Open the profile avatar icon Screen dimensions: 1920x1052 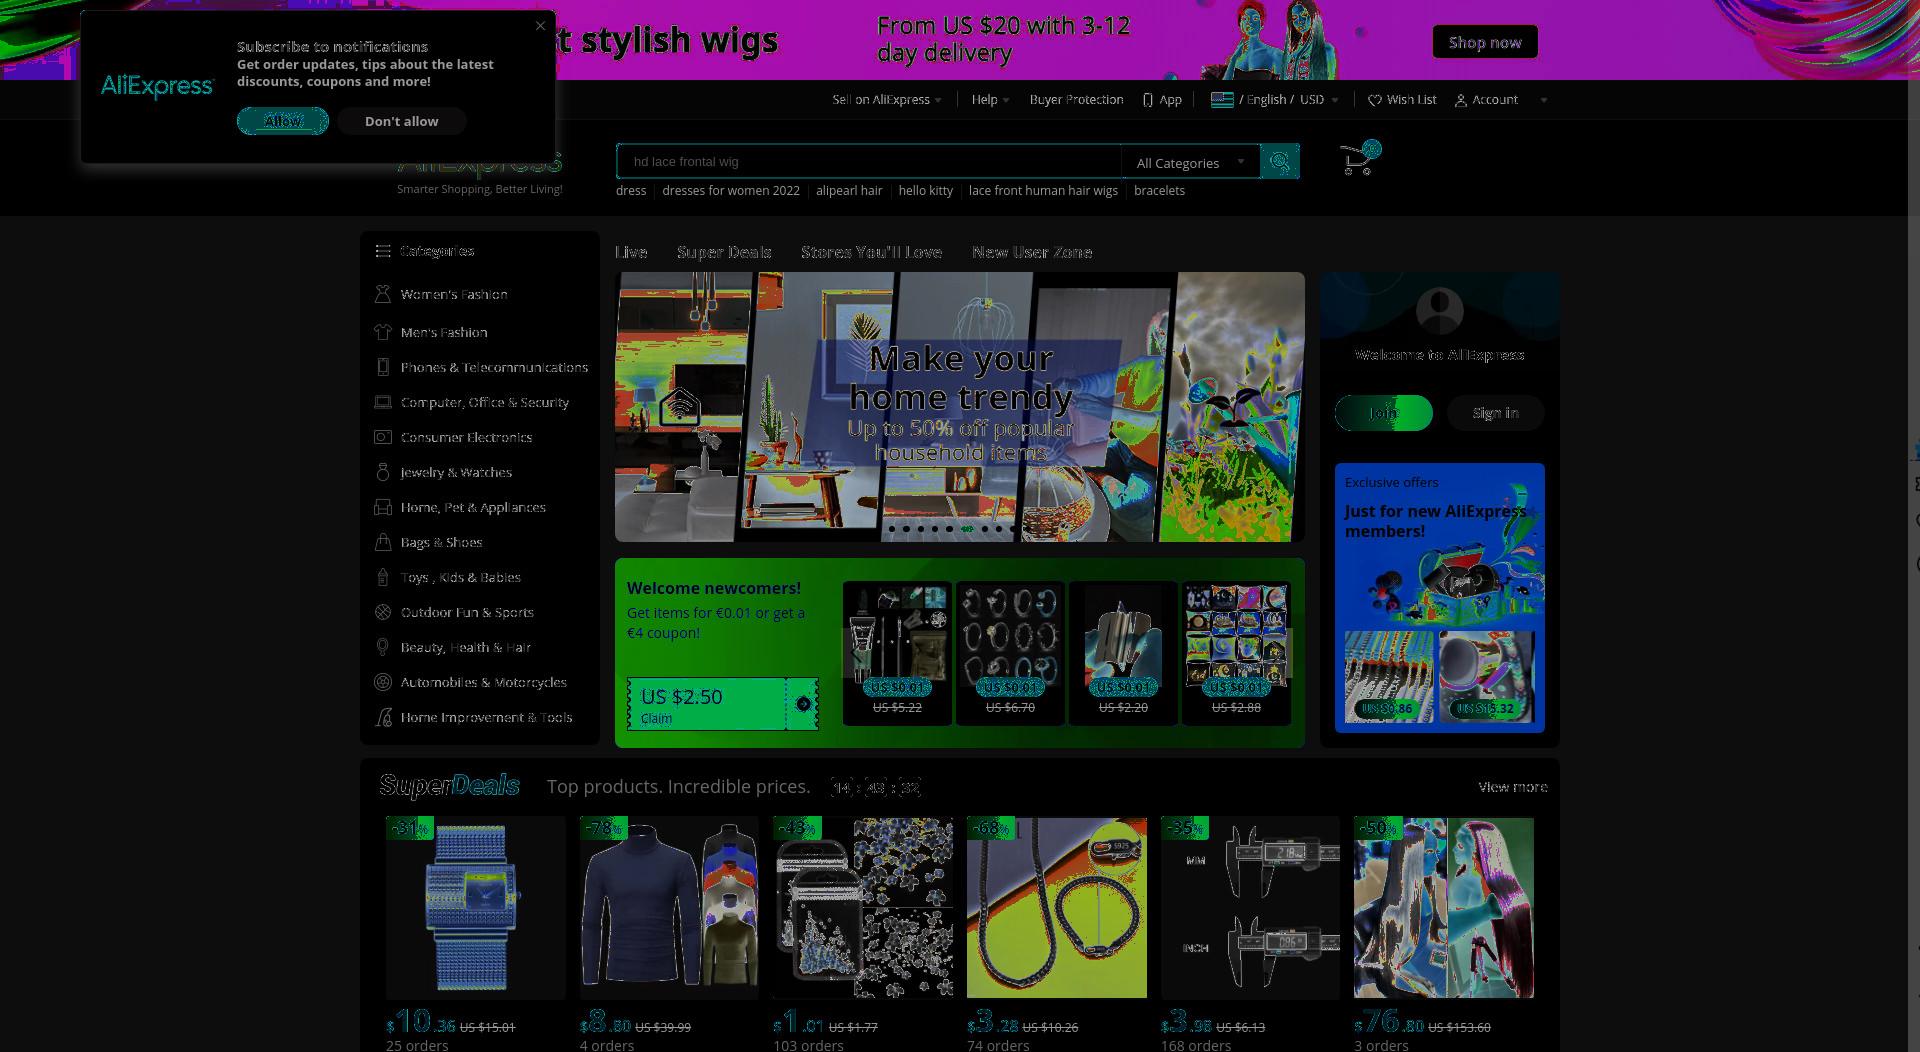point(1440,311)
